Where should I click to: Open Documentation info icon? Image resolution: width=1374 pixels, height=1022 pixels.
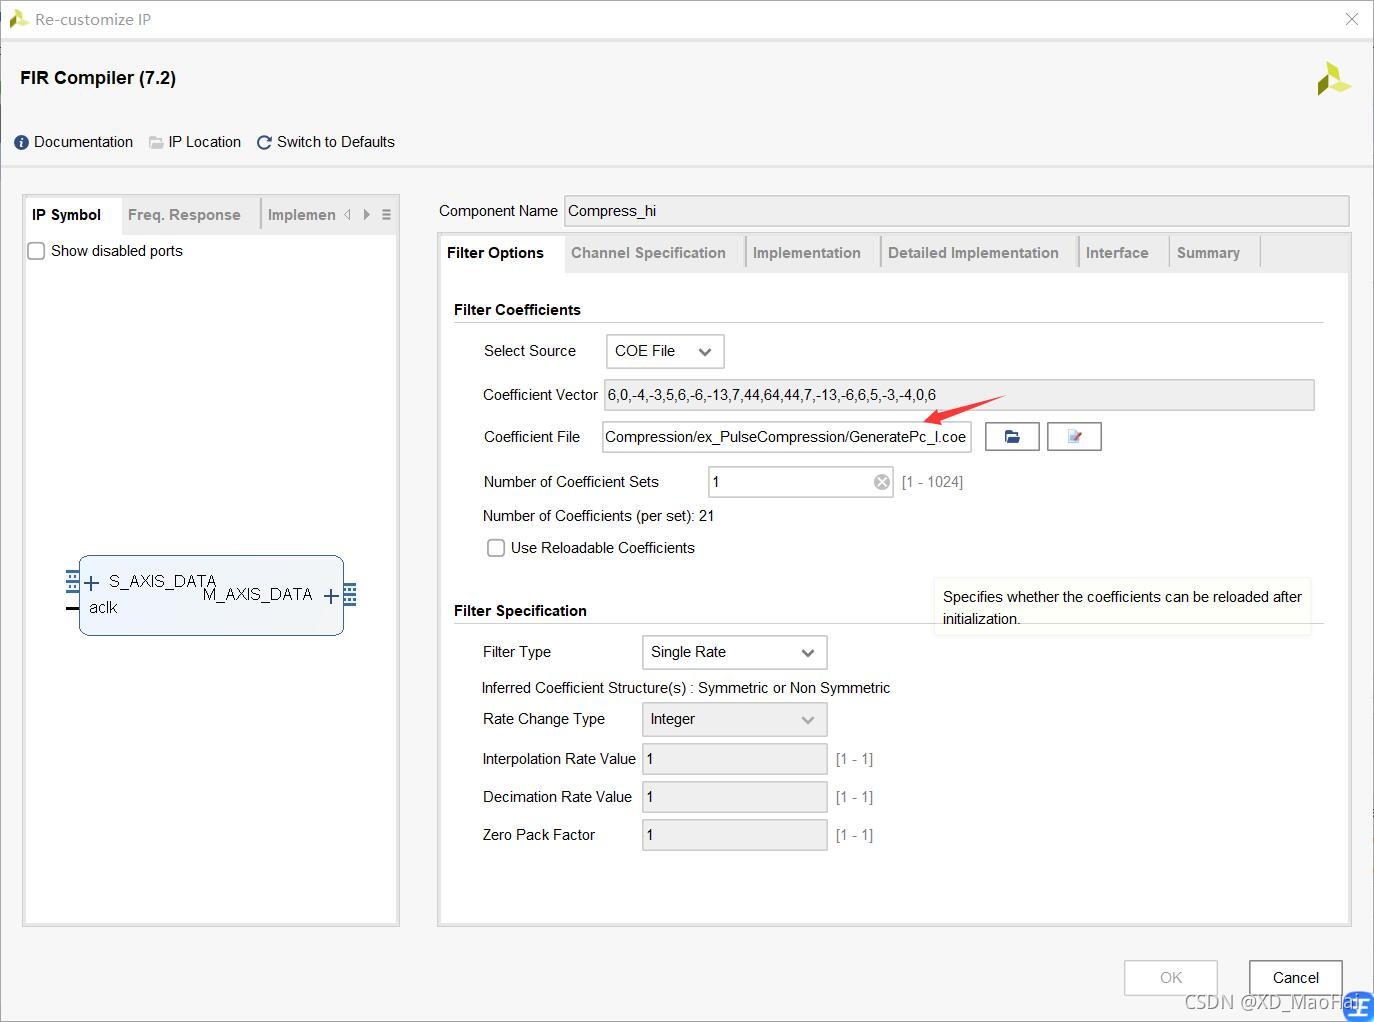coord(21,143)
